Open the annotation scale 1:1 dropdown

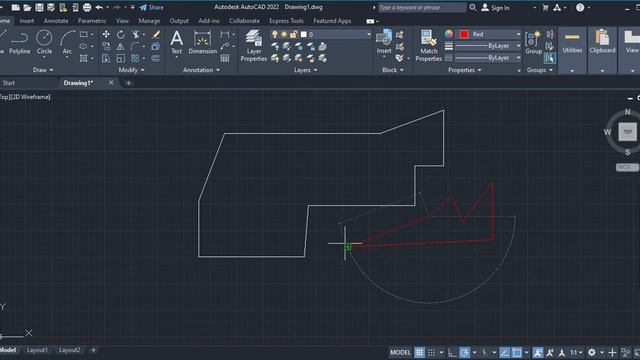(576, 352)
